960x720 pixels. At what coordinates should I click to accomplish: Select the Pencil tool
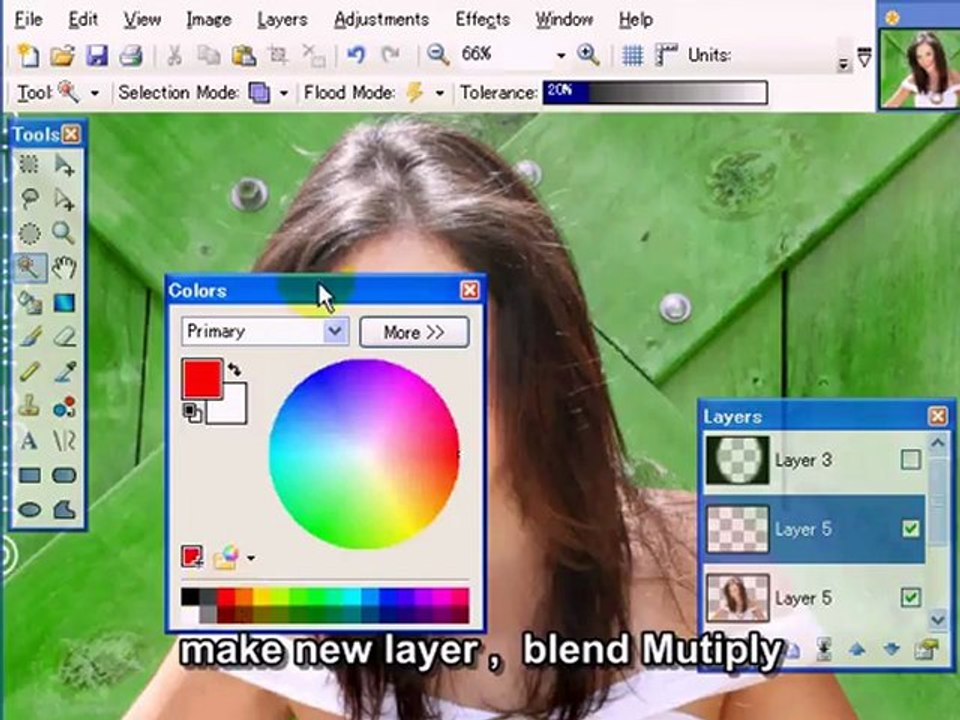[x=29, y=371]
